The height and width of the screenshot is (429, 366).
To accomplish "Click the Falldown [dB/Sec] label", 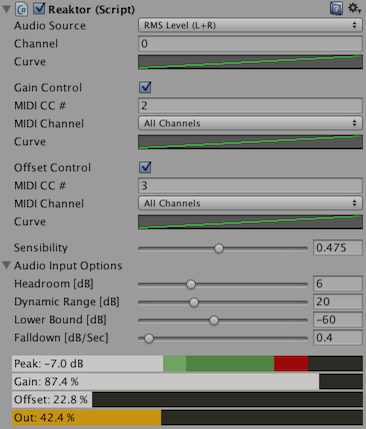I will 61,338.
